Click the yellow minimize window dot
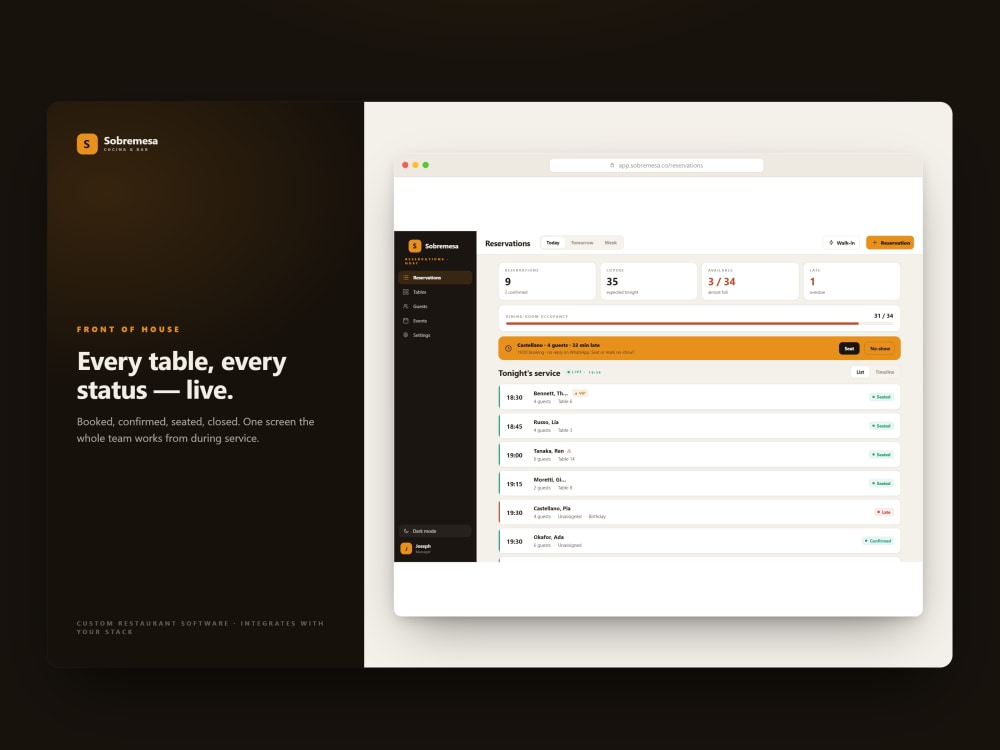 [415, 165]
